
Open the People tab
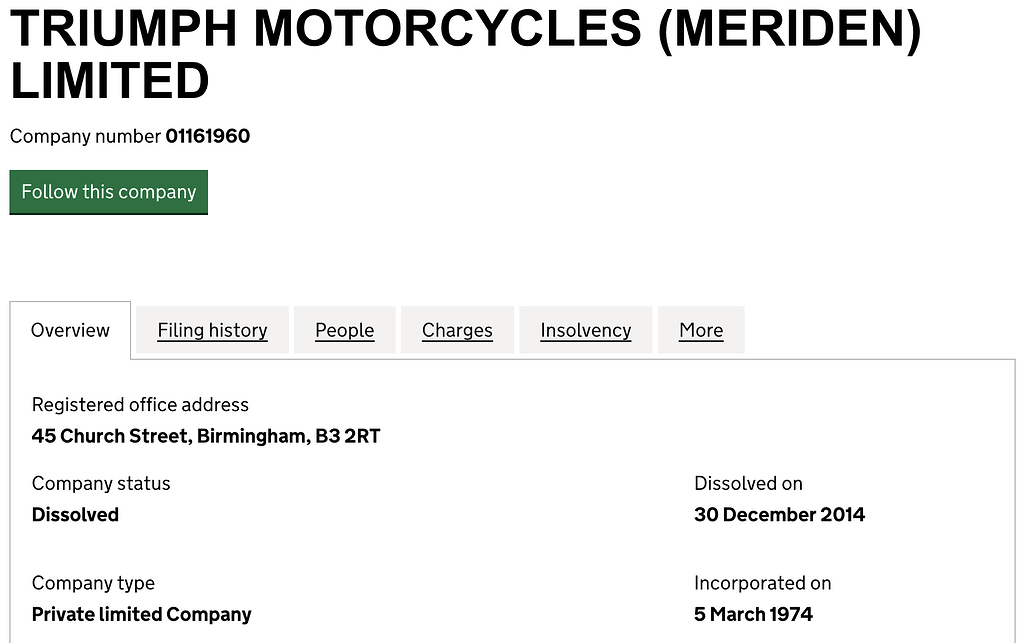pyautogui.click(x=344, y=330)
